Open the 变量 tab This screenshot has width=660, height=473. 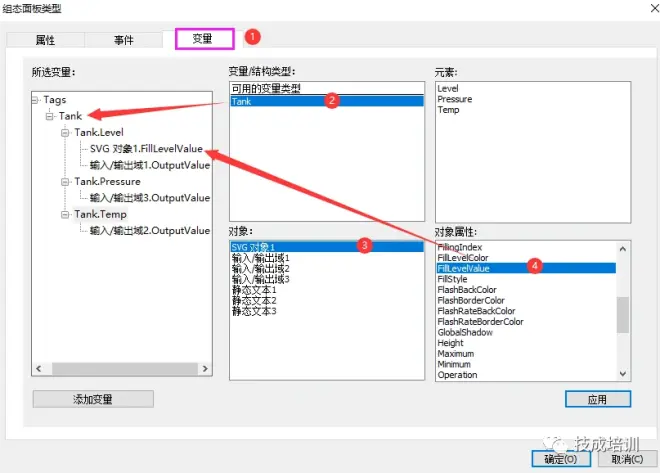204,39
